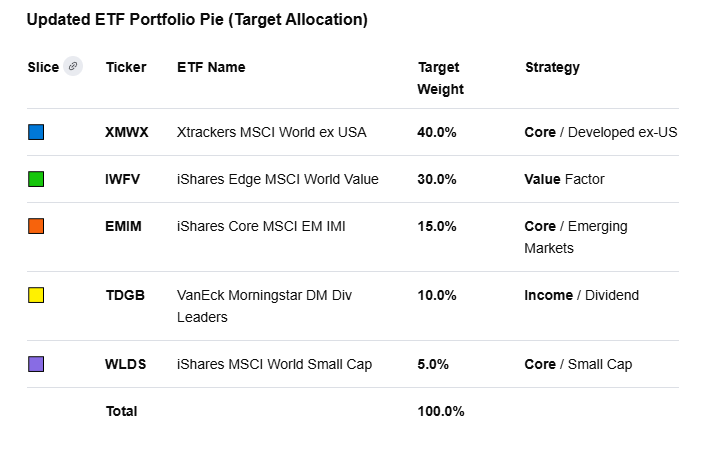Select the green IWFV slice swatch

(x=36, y=179)
